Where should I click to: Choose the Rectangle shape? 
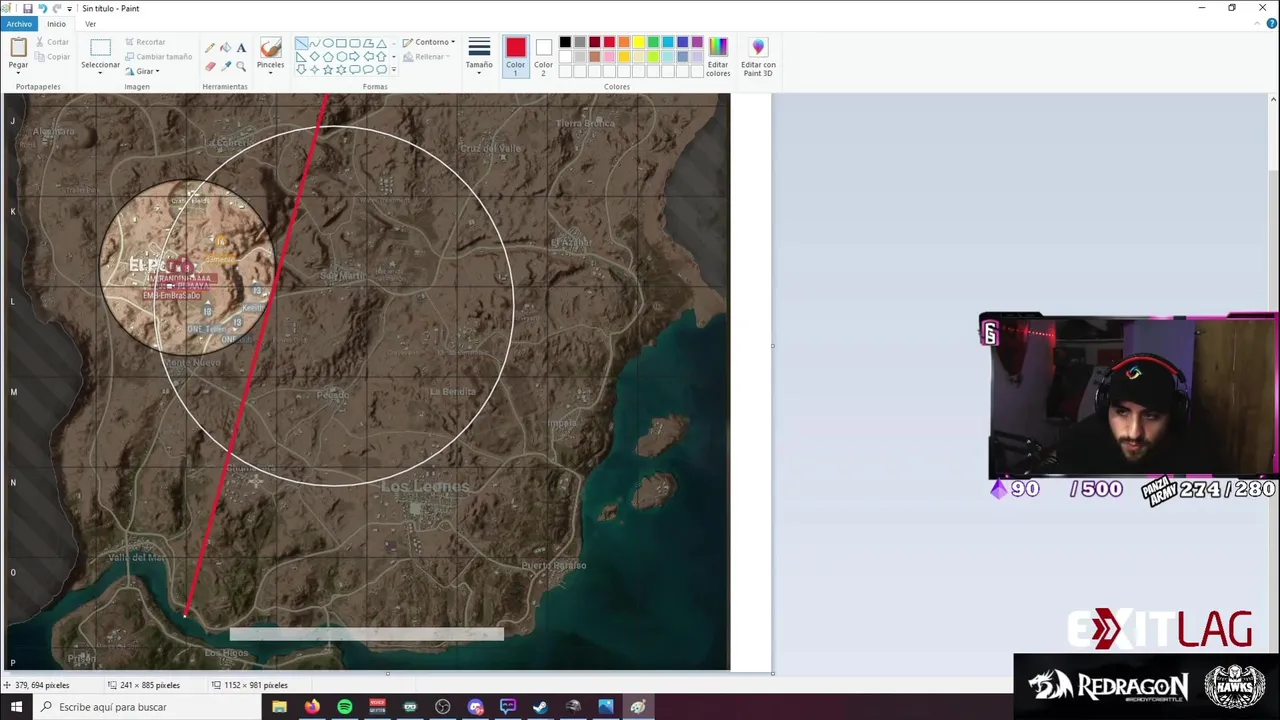pyautogui.click(x=341, y=43)
